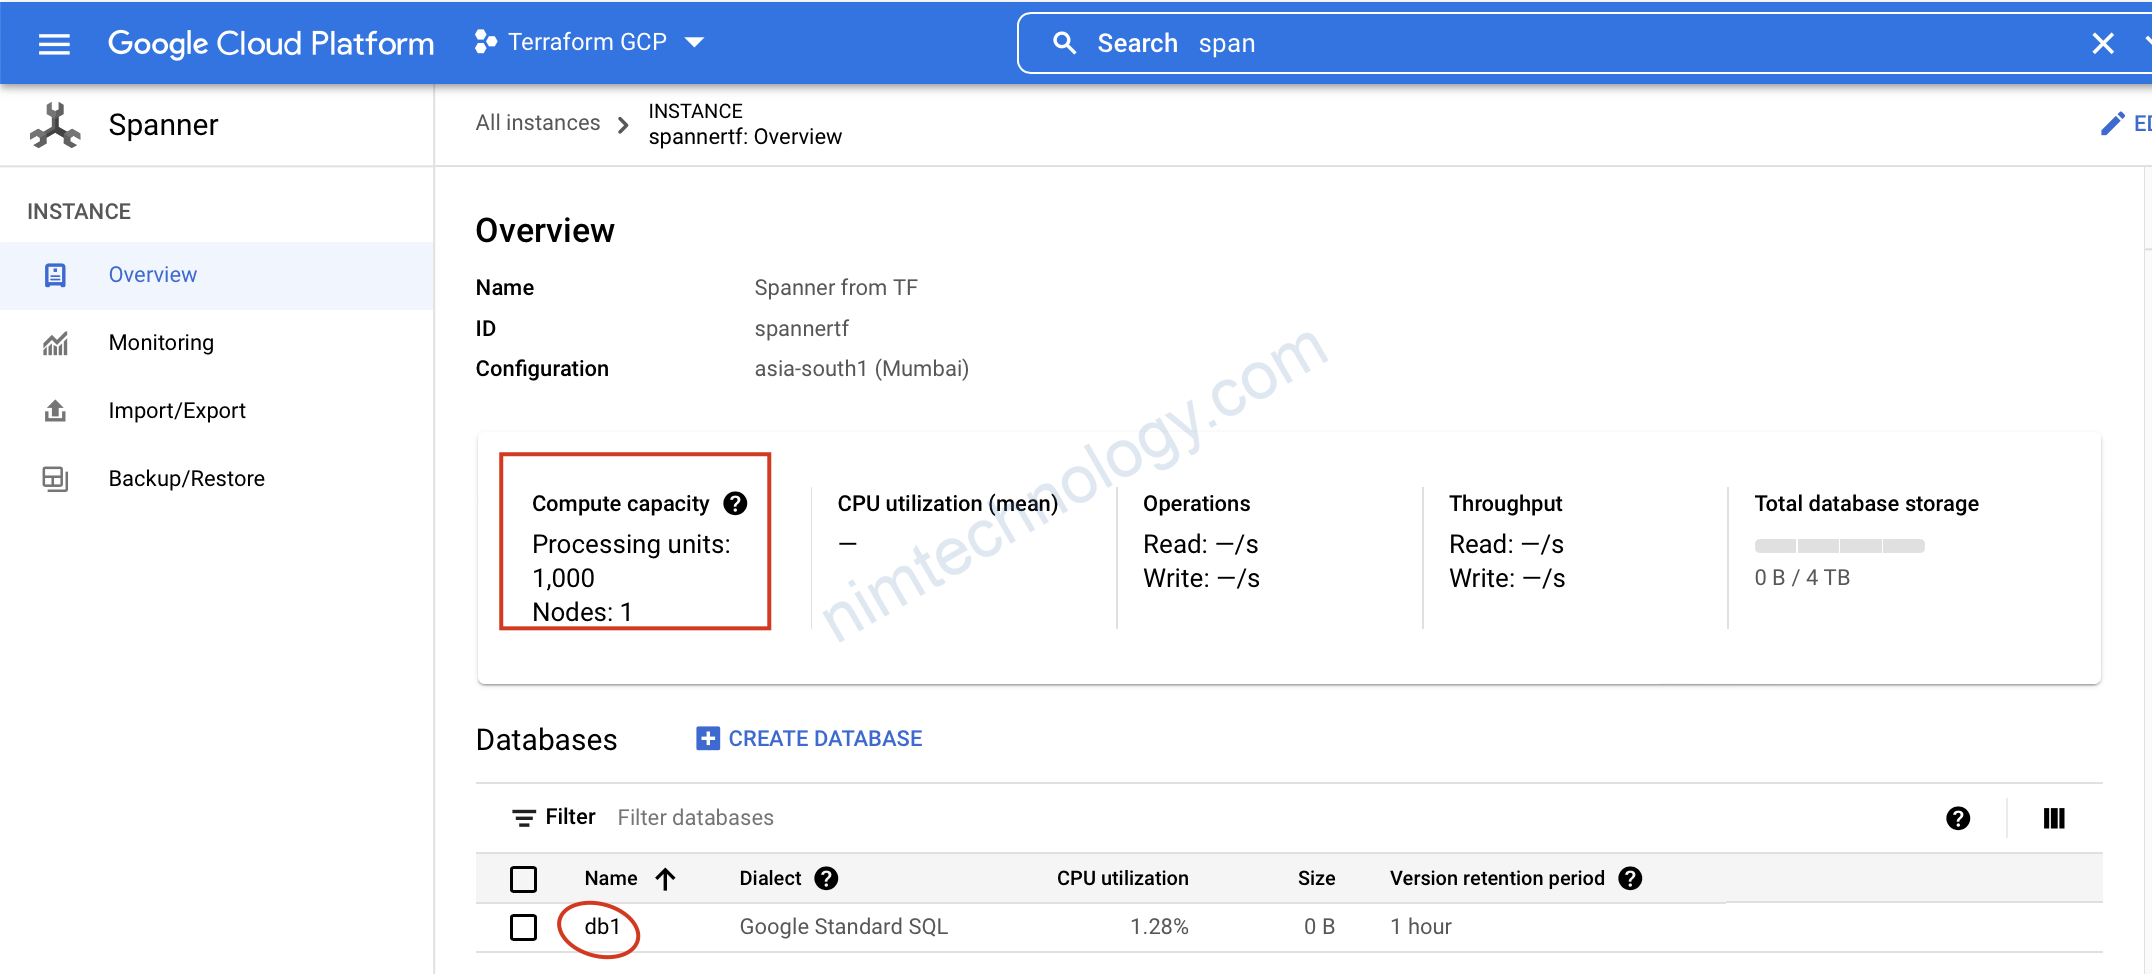Image resolution: width=2152 pixels, height=974 pixels.
Task: Clear the search box with X icon
Action: (x=2103, y=43)
